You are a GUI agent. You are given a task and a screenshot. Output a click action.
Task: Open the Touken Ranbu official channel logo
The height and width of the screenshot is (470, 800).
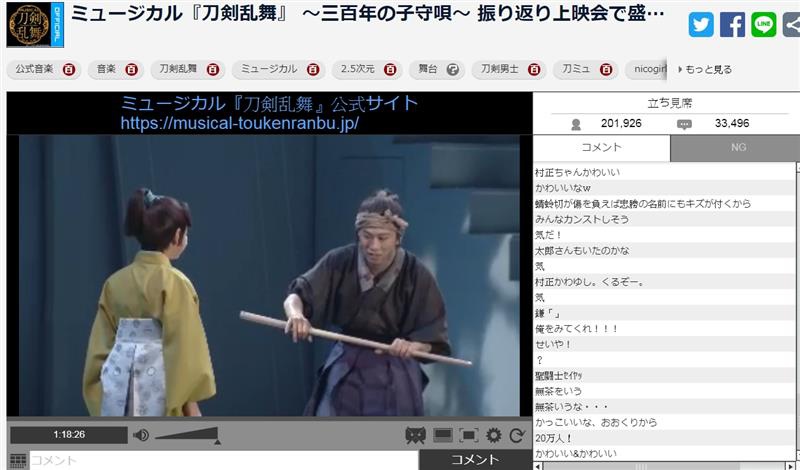click(35, 24)
